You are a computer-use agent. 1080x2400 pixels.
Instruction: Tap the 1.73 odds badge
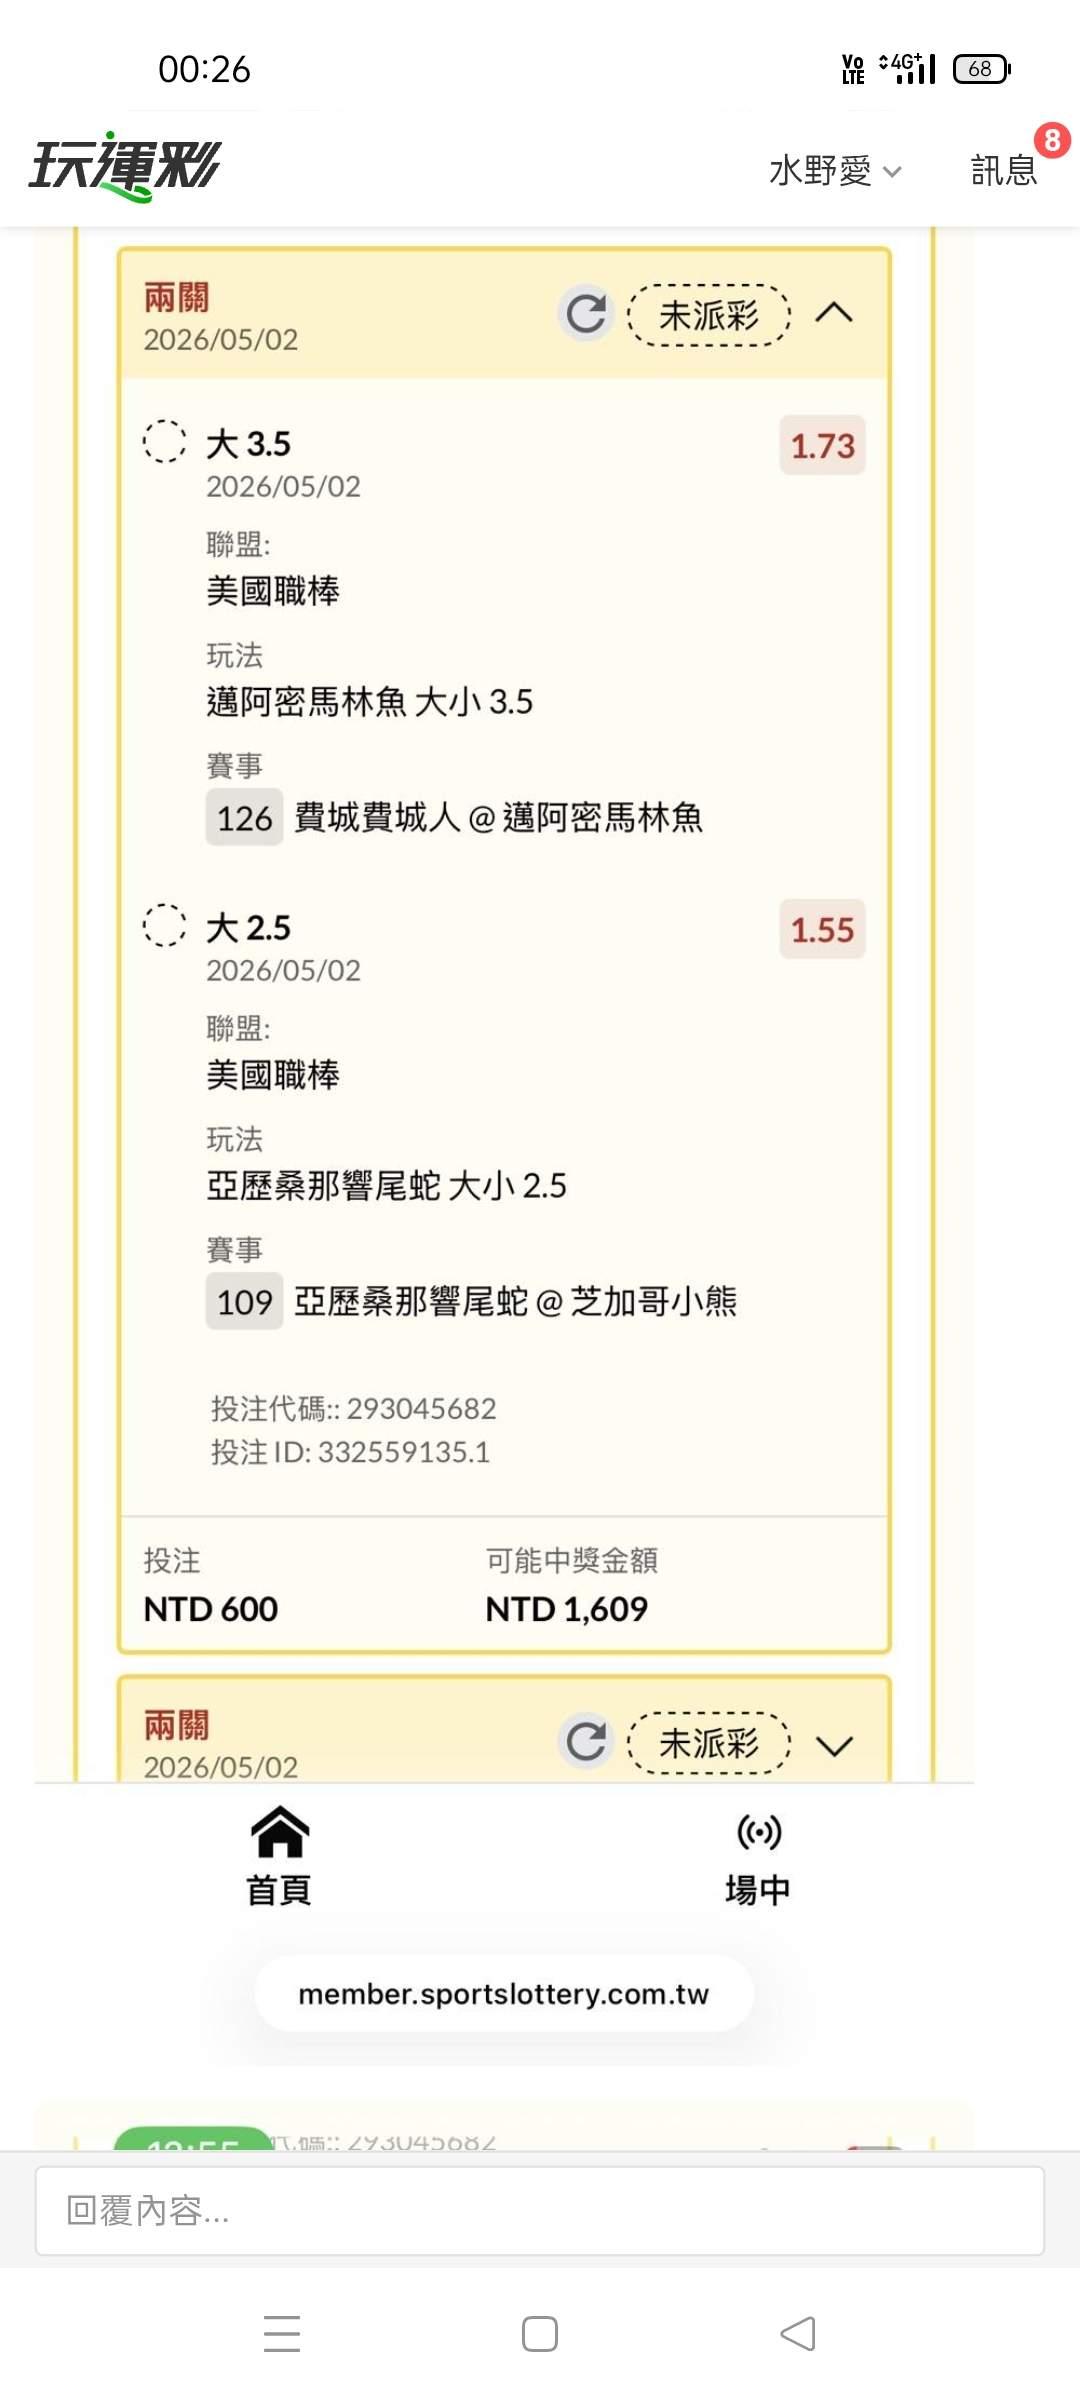pos(822,445)
